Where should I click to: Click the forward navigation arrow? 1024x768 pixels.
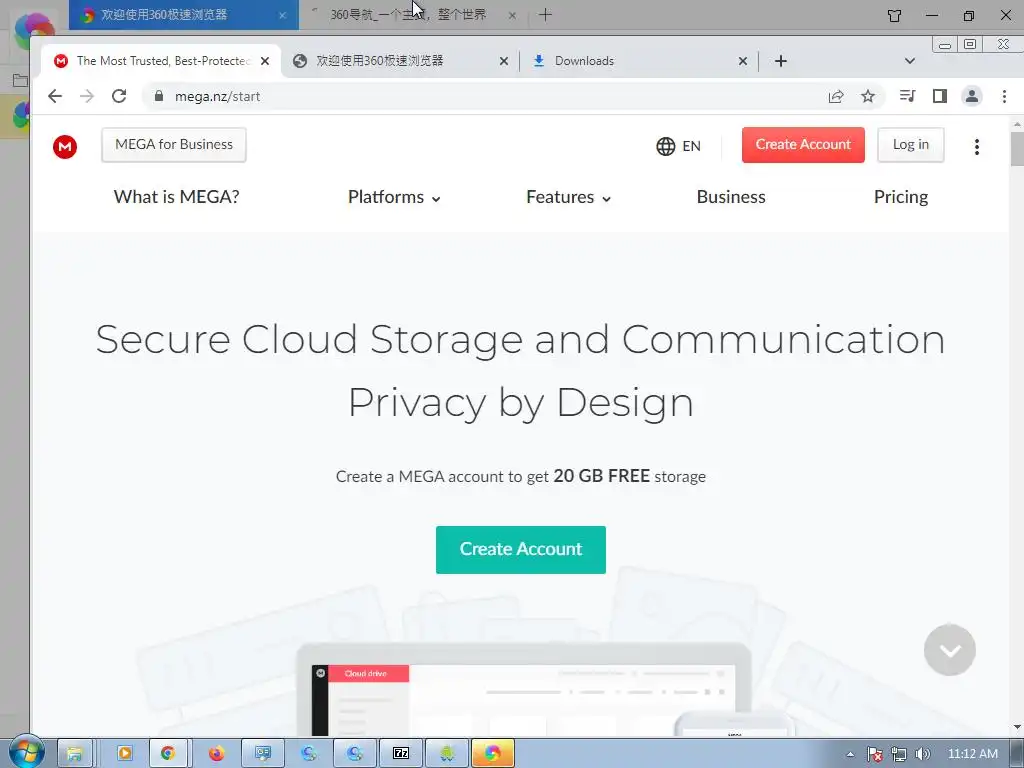[x=87, y=97]
